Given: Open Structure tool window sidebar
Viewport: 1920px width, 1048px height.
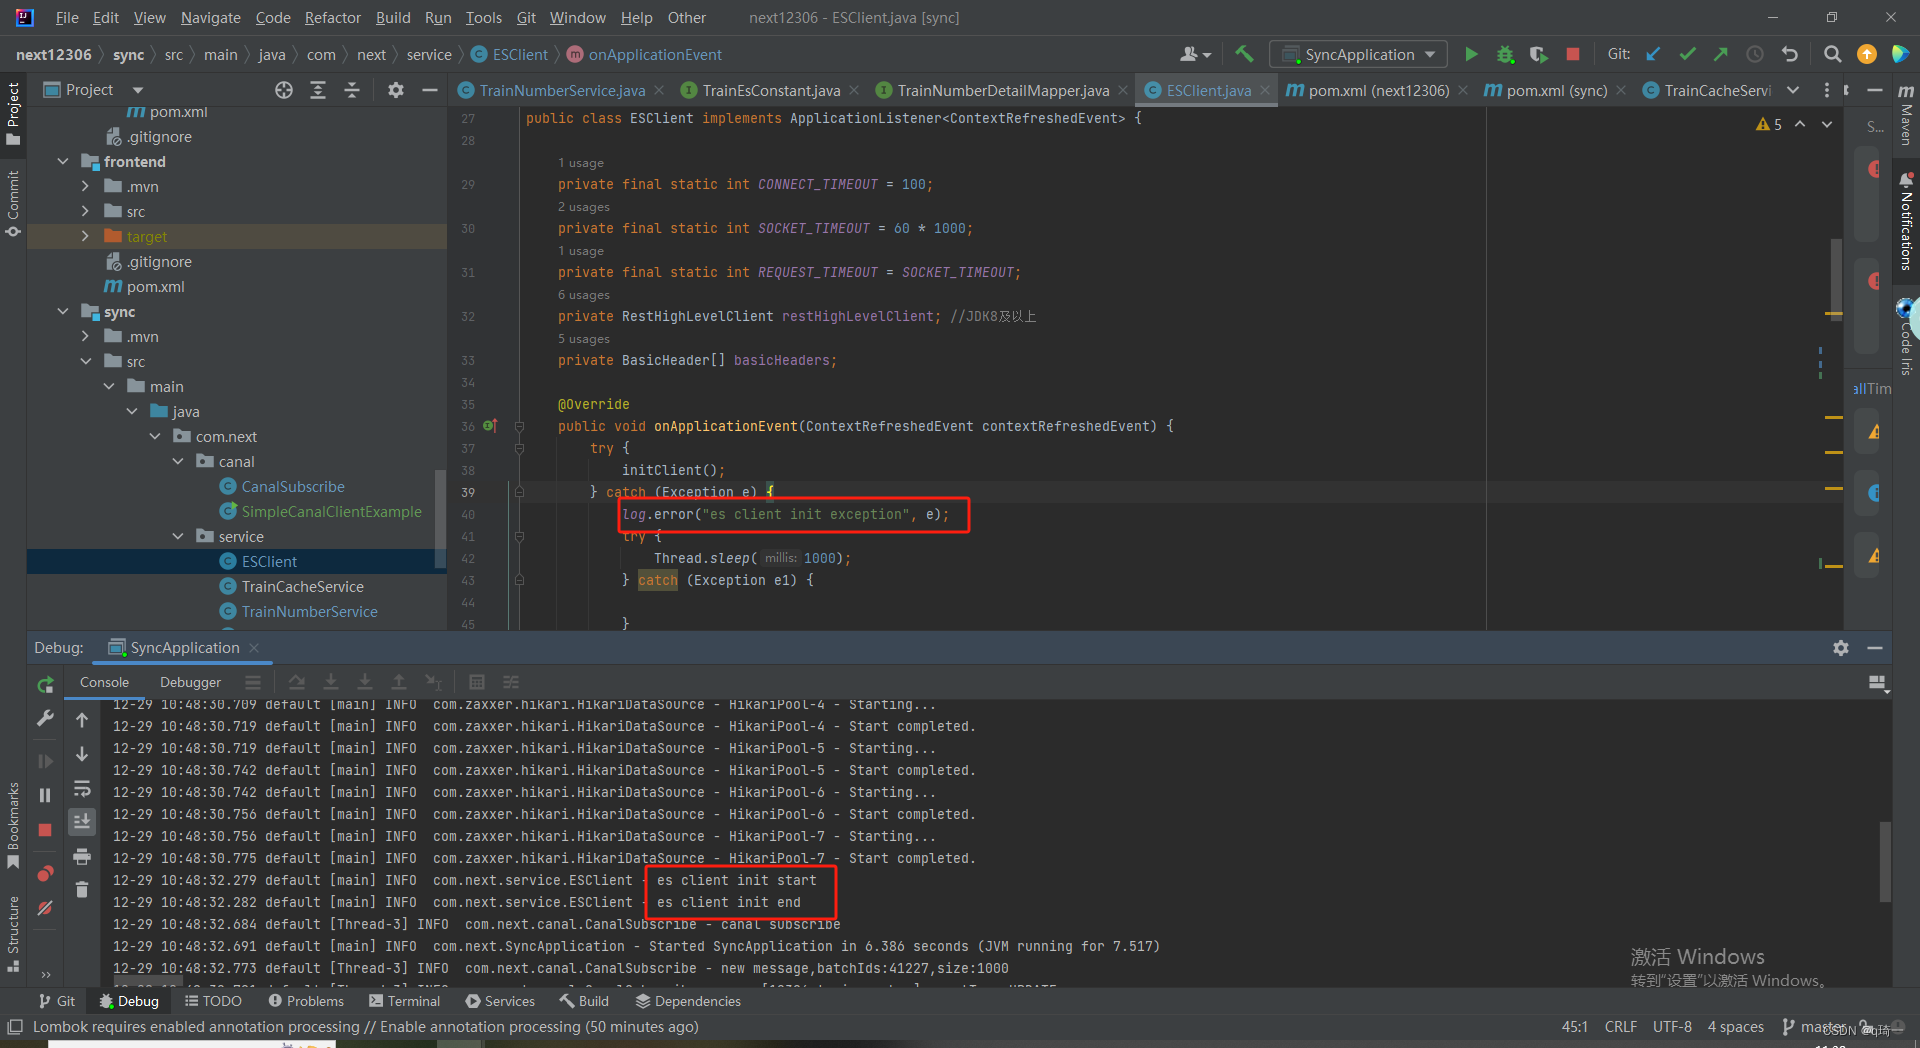Looking at the screenshot, I should click(x=13, y=934).
